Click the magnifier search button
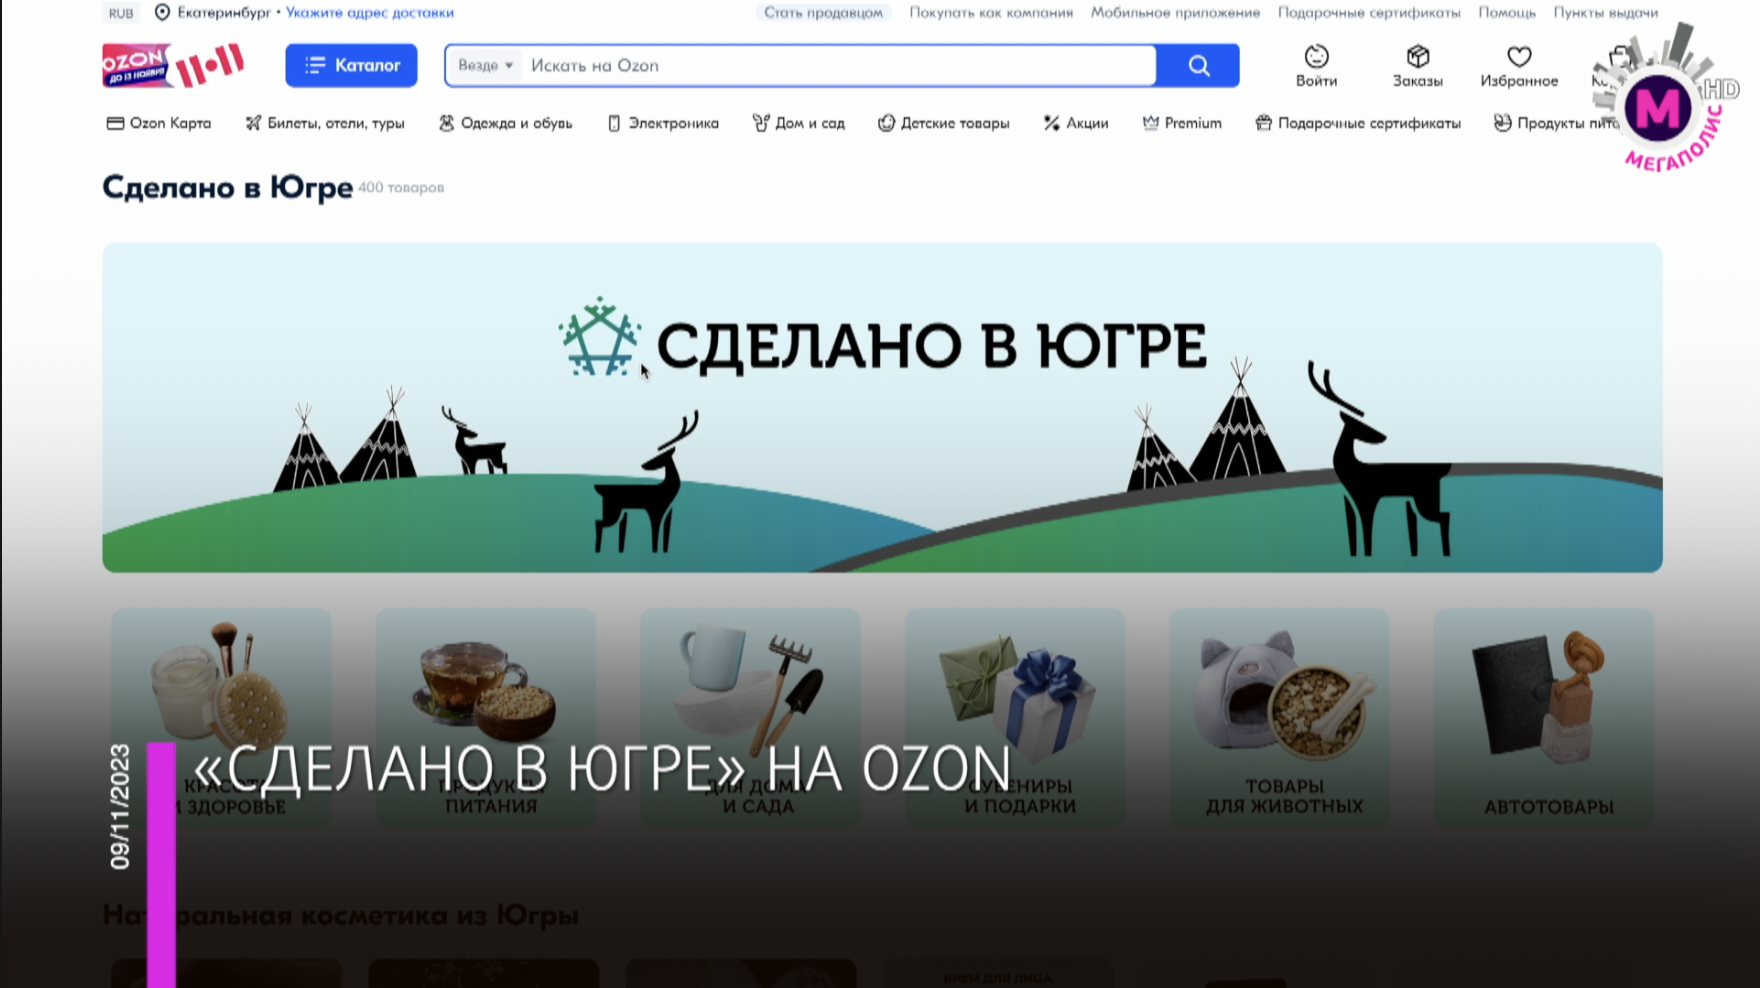The width and height of the screenshot is (1760, 988). [x=1198, y=66]
